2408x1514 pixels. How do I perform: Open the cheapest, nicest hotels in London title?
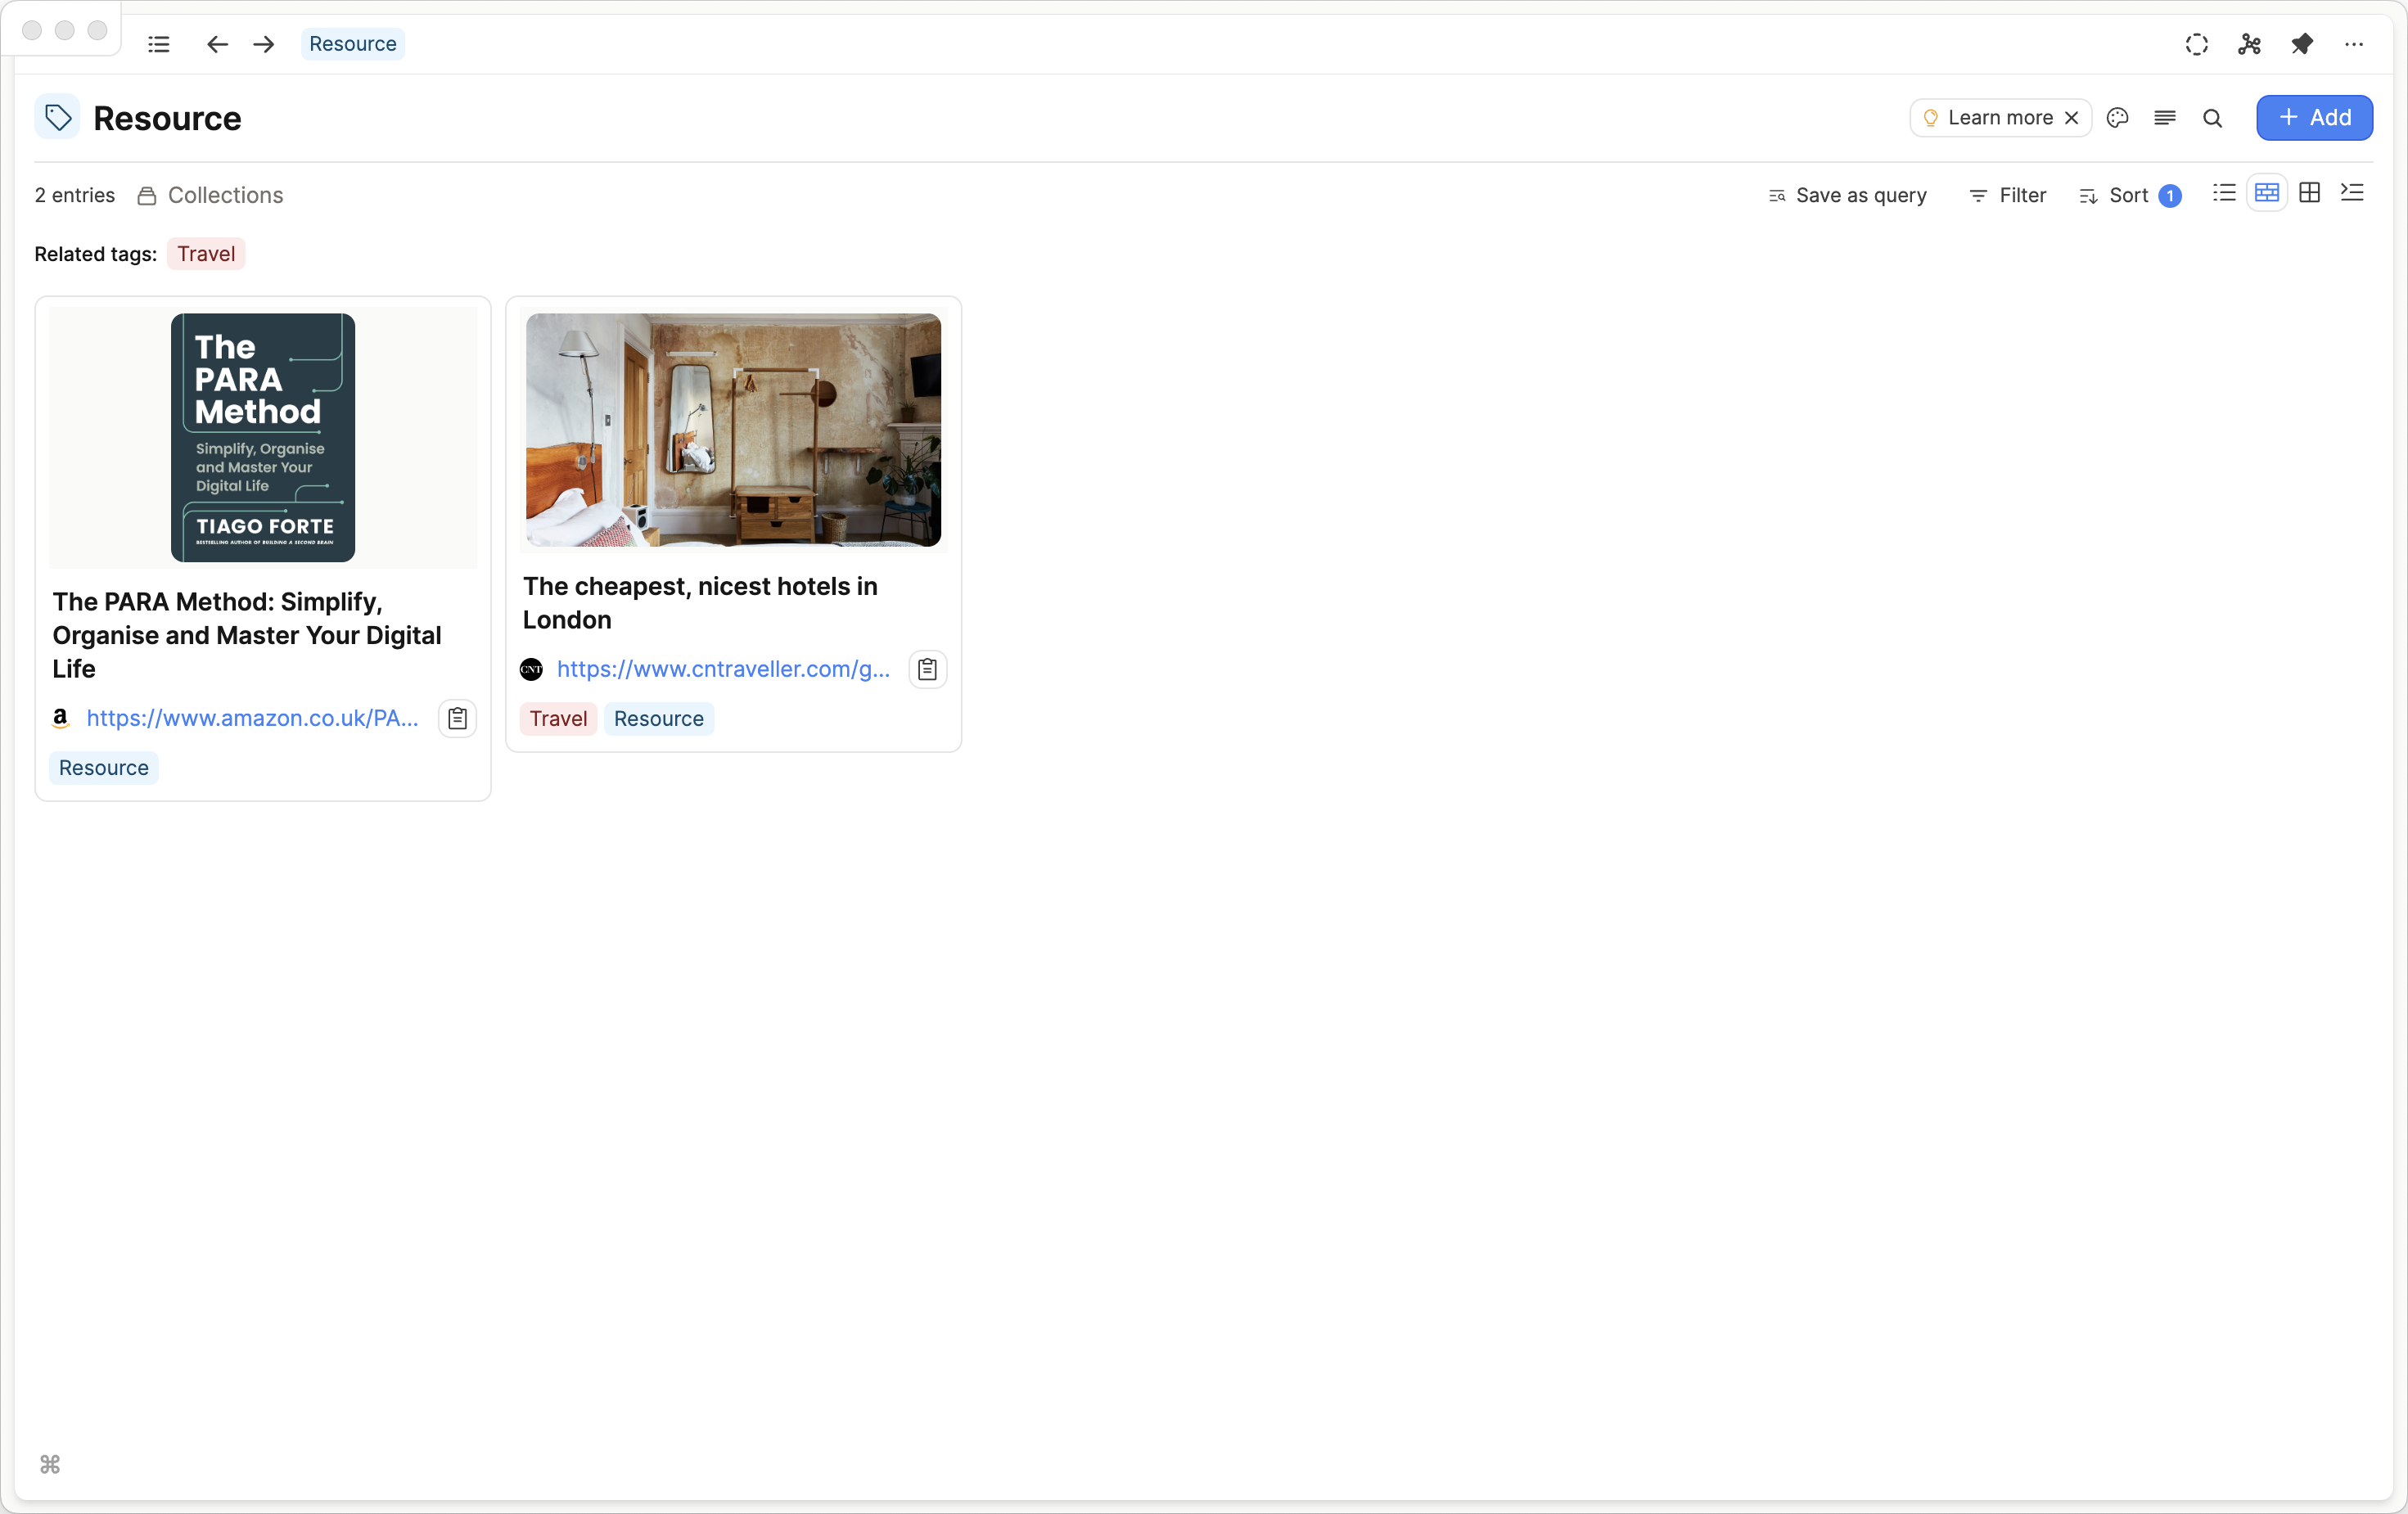click(x=700, y=603)
